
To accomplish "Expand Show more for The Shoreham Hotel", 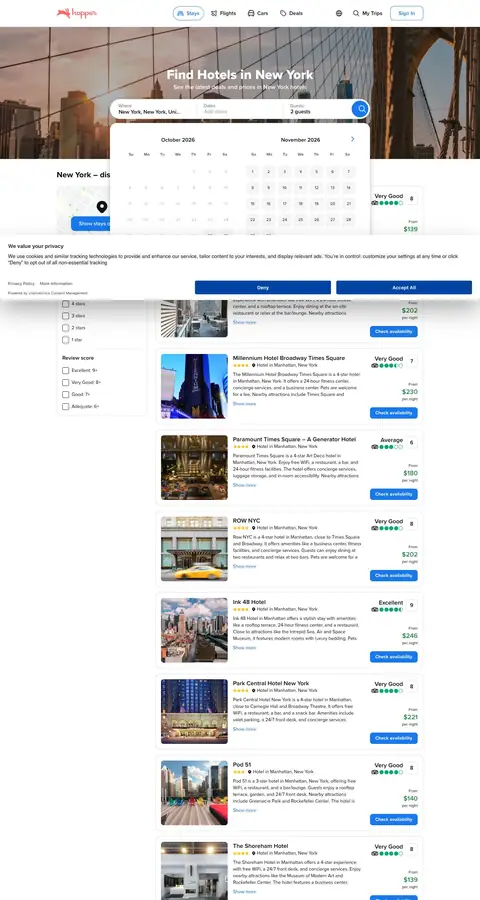I will [244, 891].
